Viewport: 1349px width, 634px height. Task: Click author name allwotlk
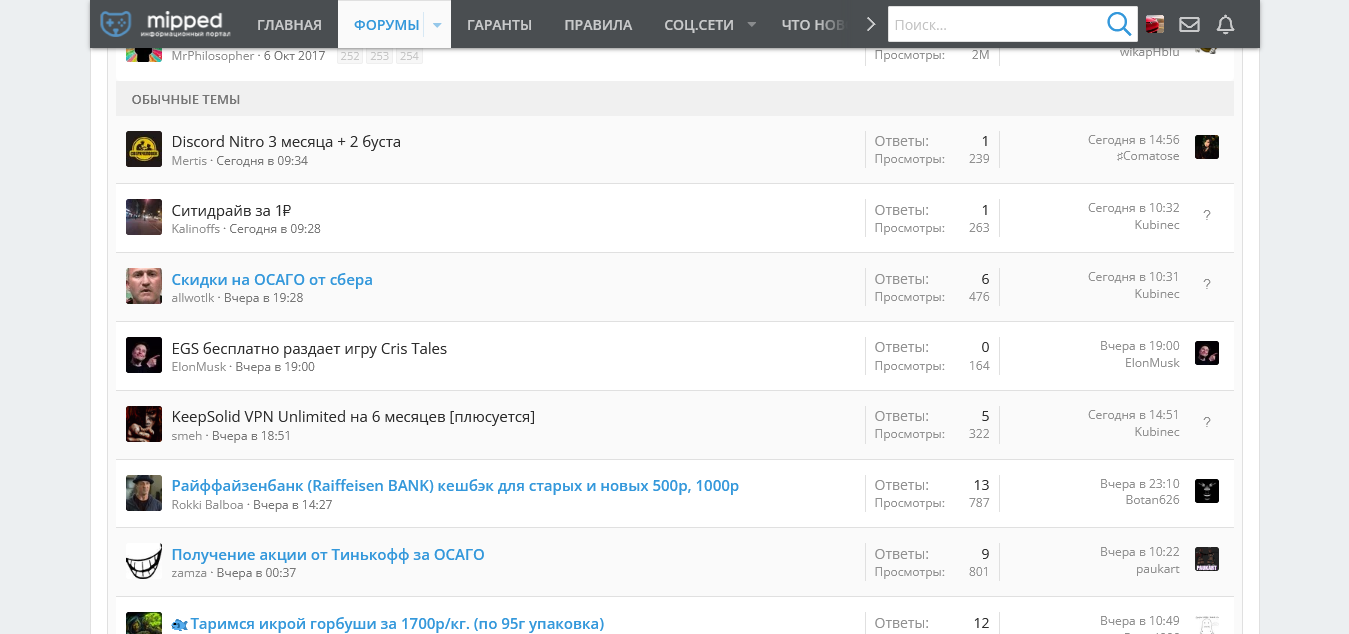193,297
